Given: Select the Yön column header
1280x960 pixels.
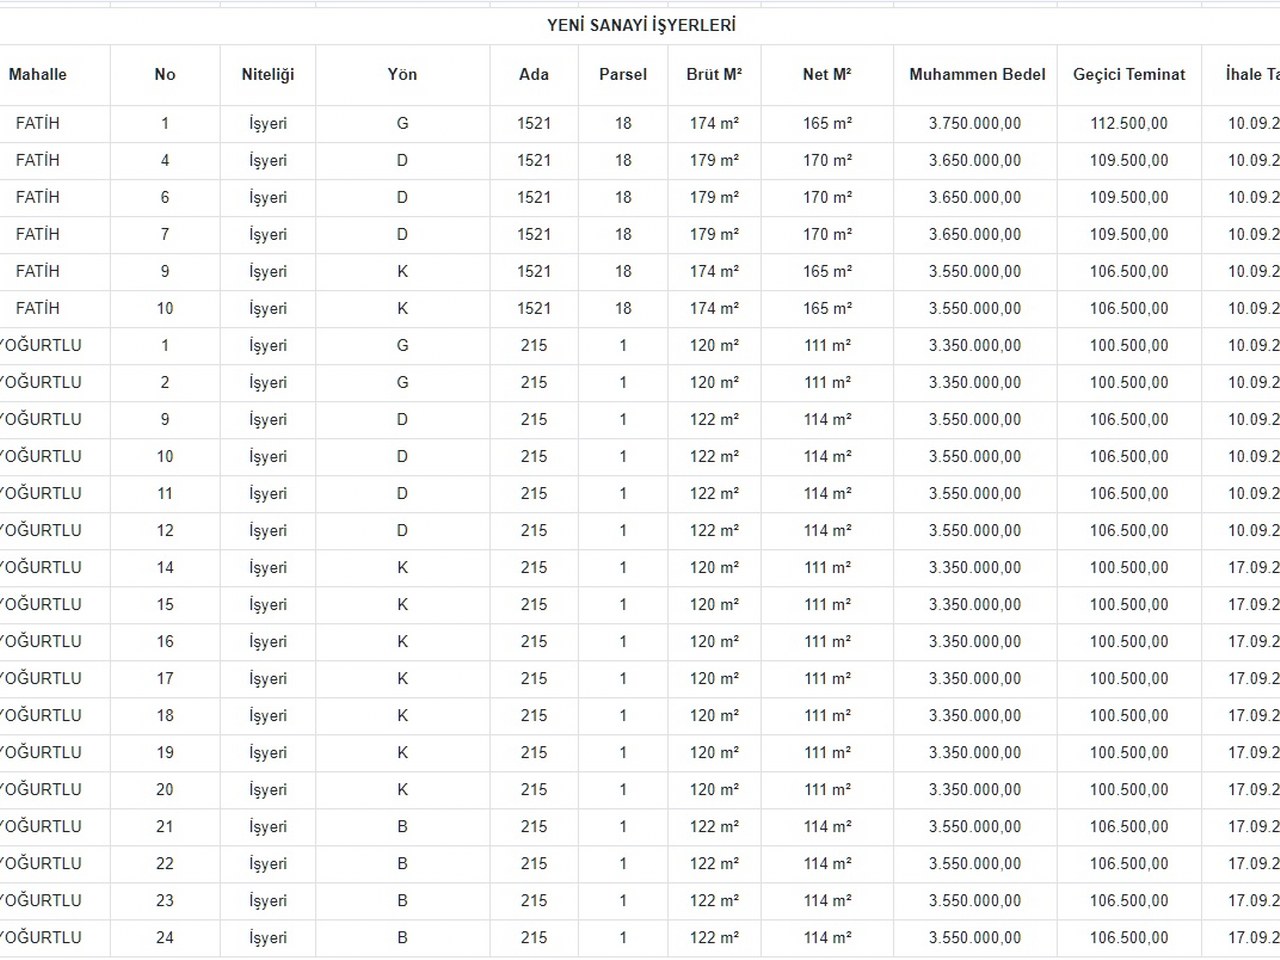Looking at the screenshot, I should pyautogui.click(x=402, y=74).
